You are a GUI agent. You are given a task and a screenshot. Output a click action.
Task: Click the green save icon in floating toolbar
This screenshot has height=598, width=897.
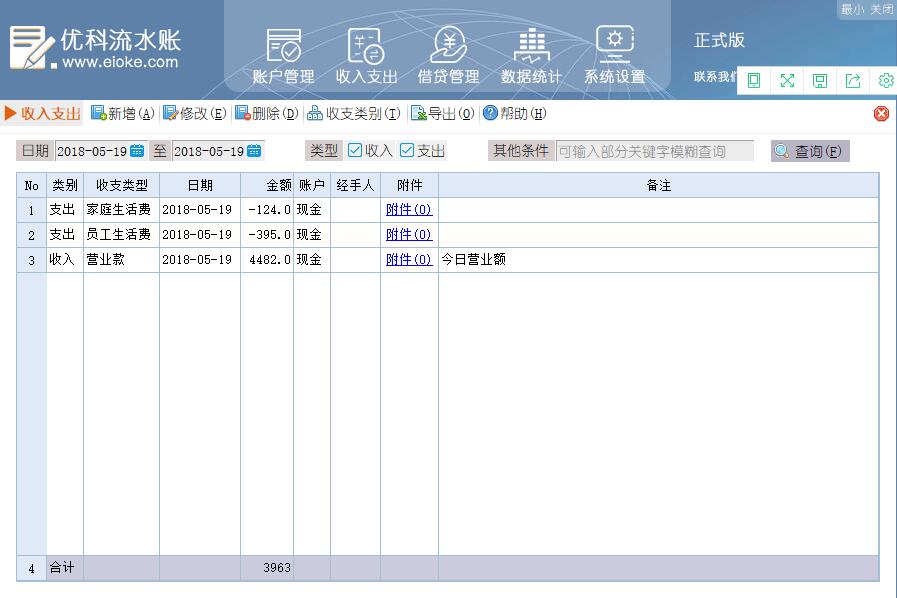point(820,81)
